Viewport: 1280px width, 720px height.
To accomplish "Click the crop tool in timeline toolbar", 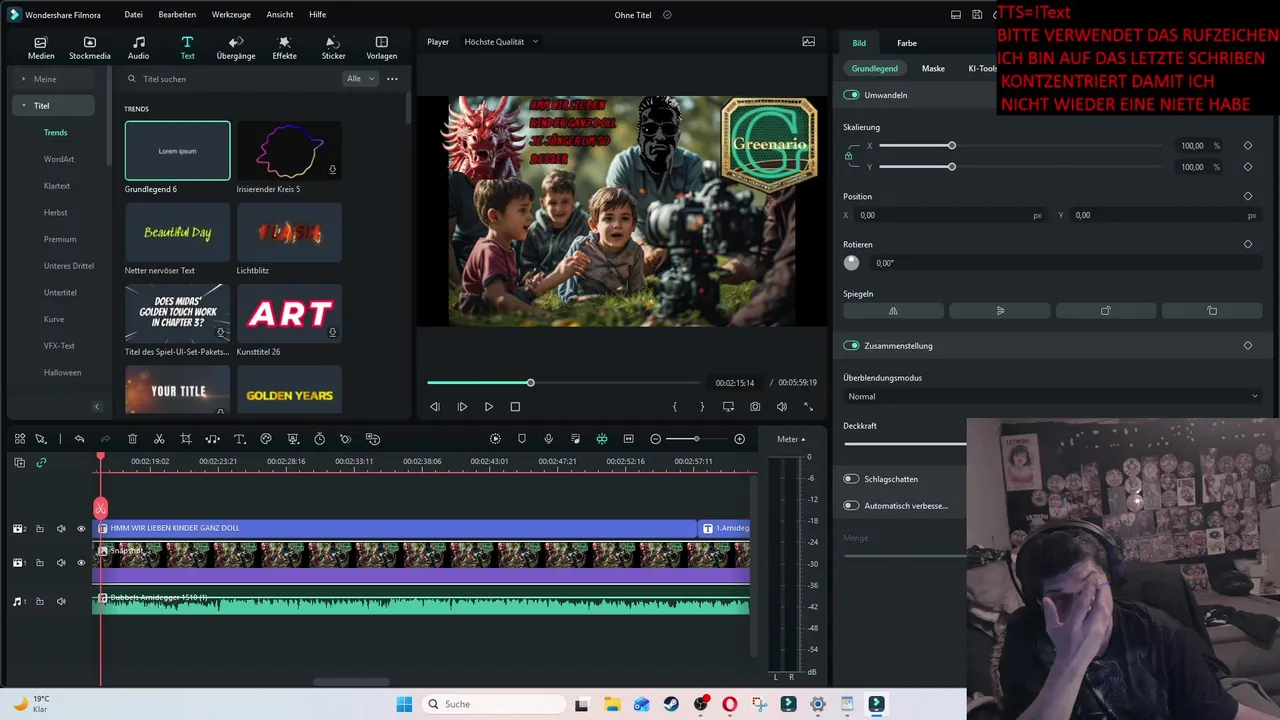I will (x=186, y=439).
